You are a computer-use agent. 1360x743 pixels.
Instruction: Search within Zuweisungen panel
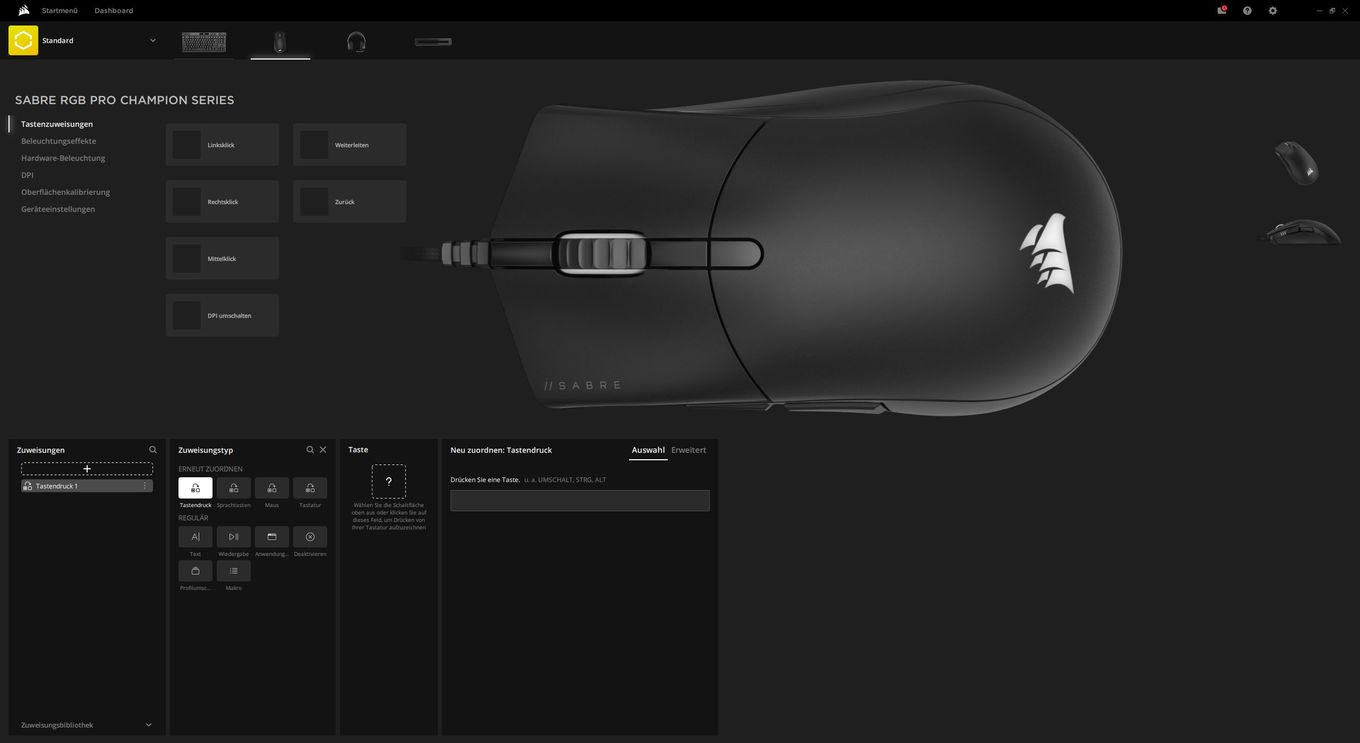click(x=153, y=450)
